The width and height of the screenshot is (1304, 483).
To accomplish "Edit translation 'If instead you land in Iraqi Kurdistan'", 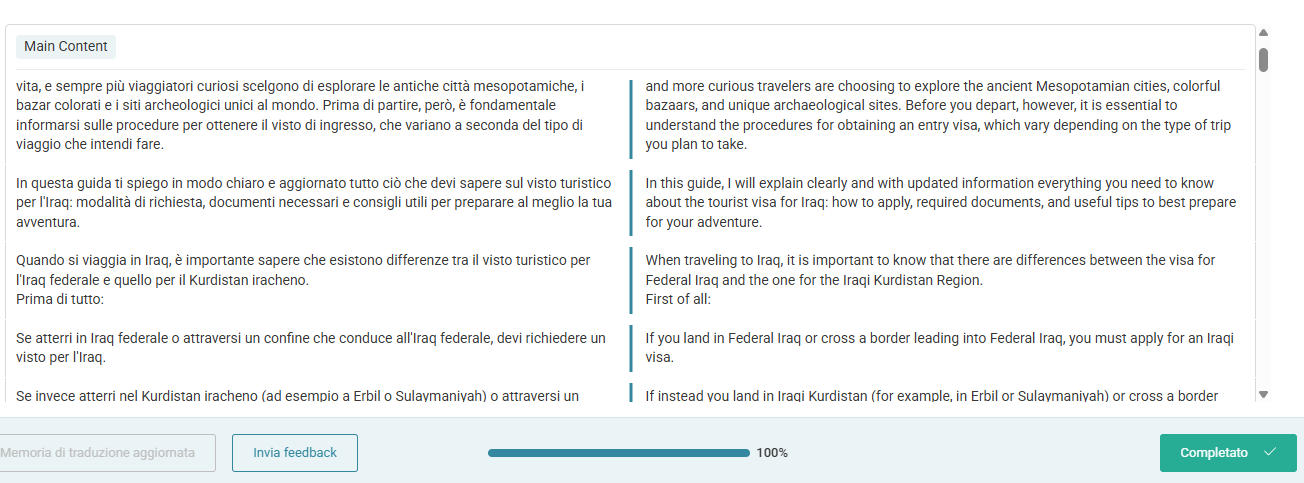I will coord(942,395).
